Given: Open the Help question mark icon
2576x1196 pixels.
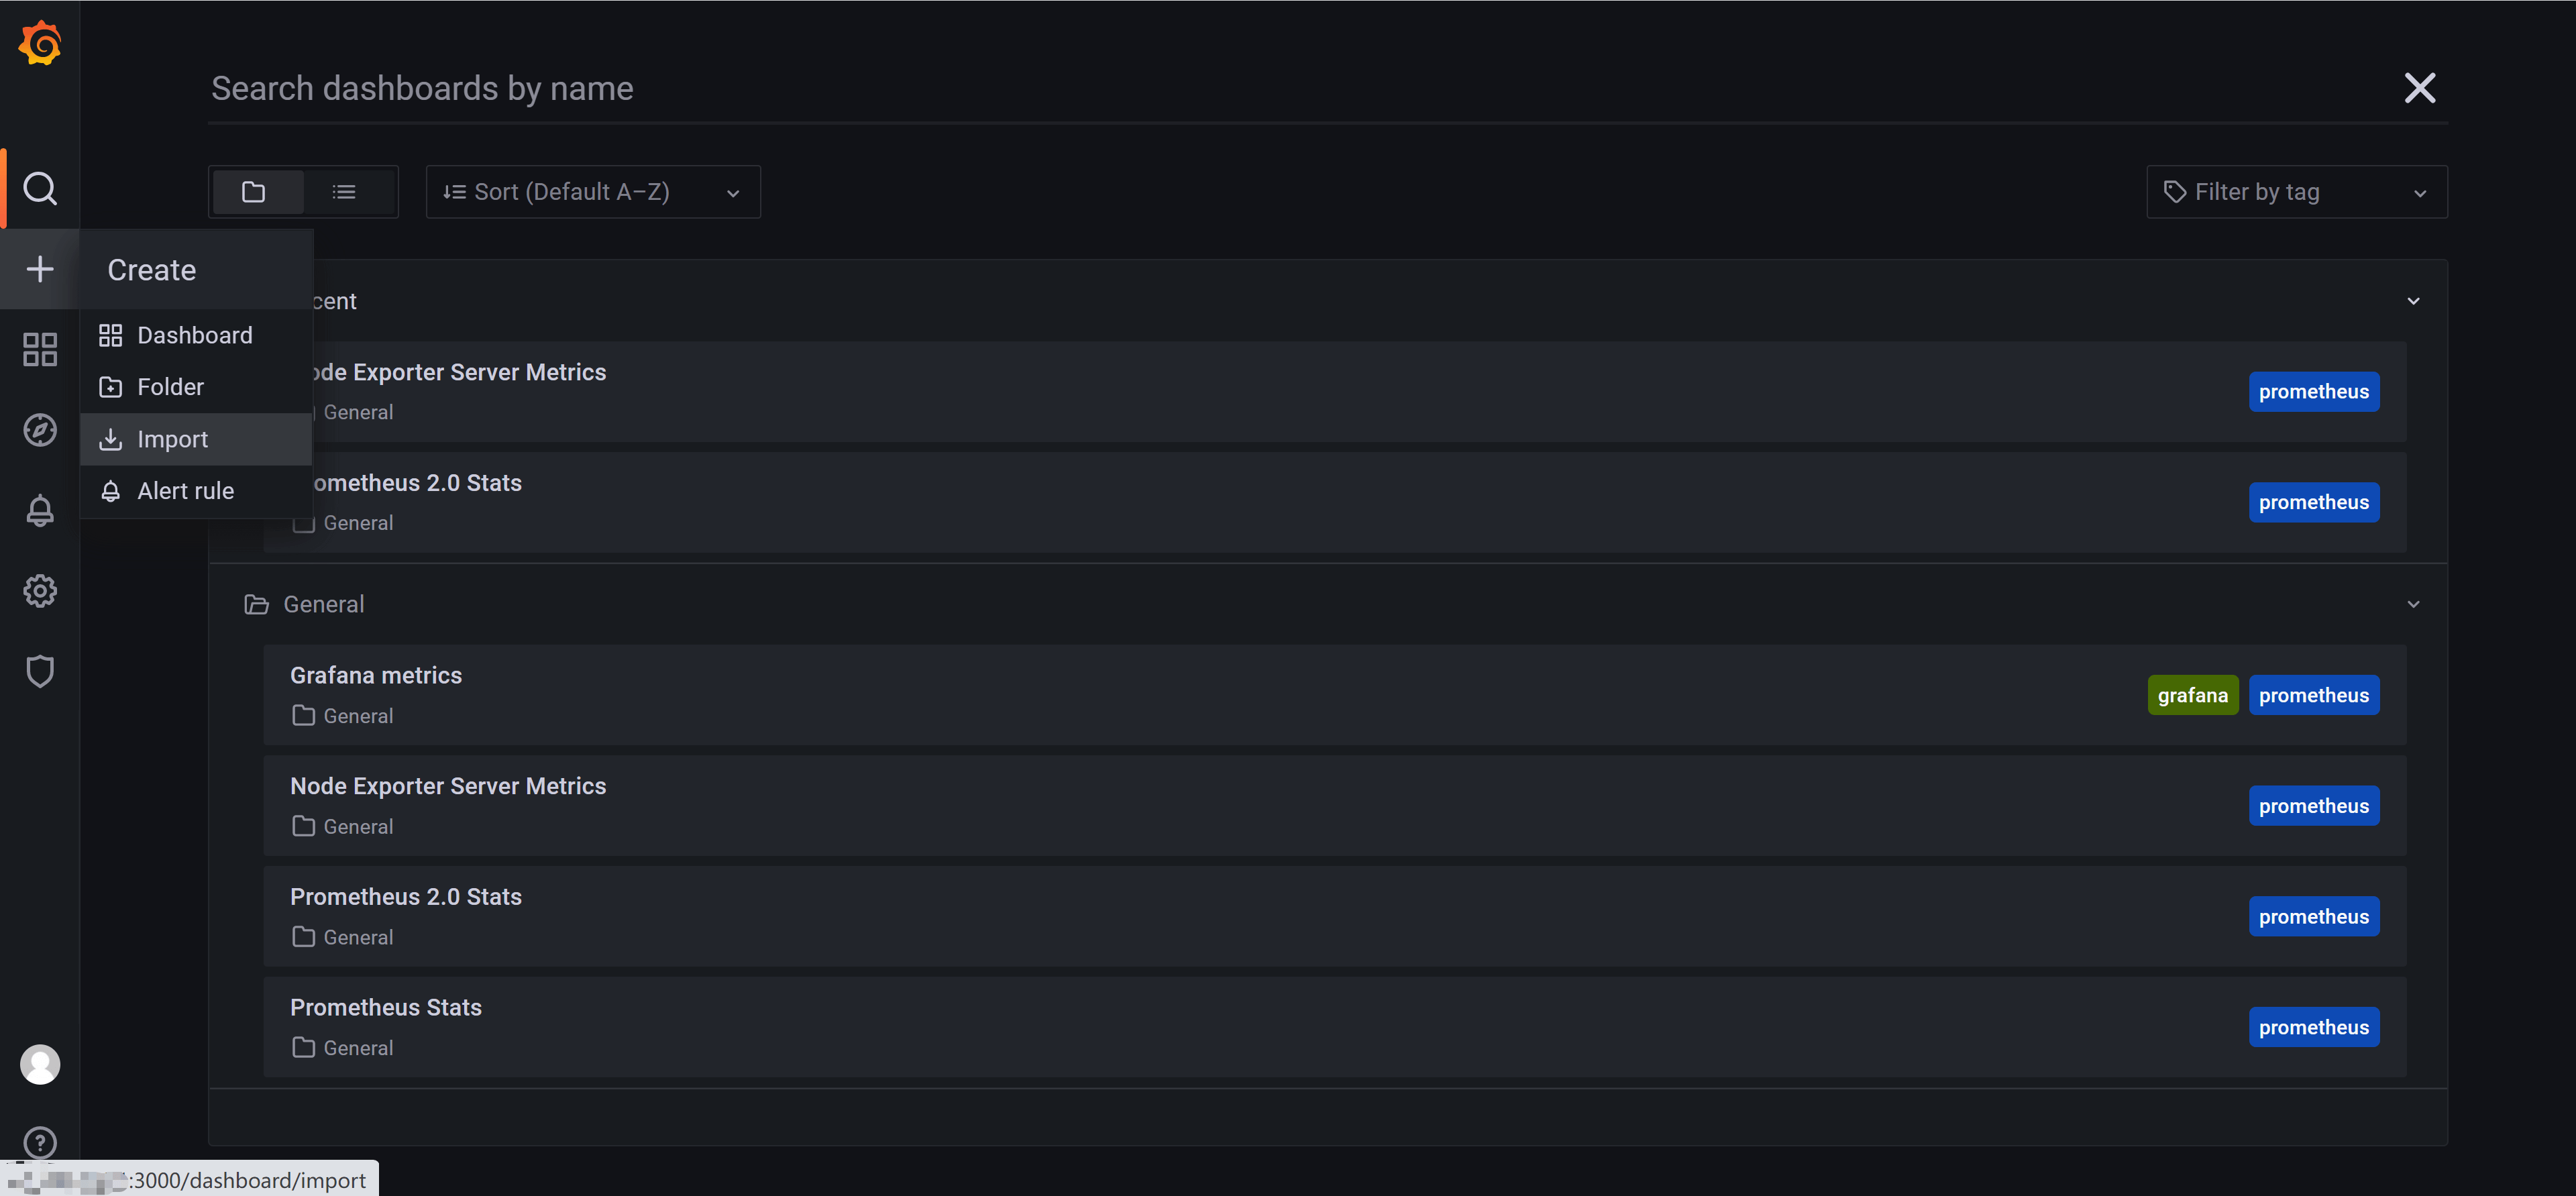Looking at the screenshot, I should (40, 1142).
